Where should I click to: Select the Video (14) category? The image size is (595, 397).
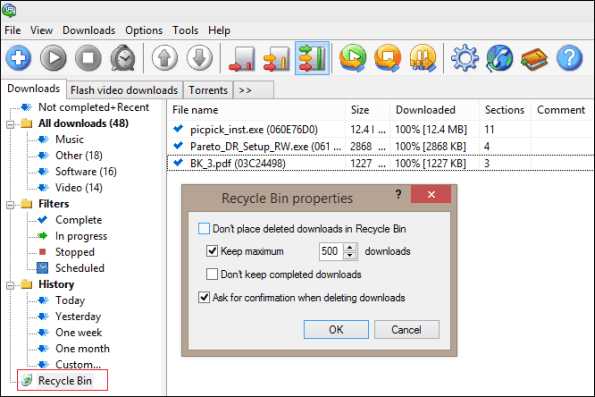pyautogui.click(x=79, y=187)
